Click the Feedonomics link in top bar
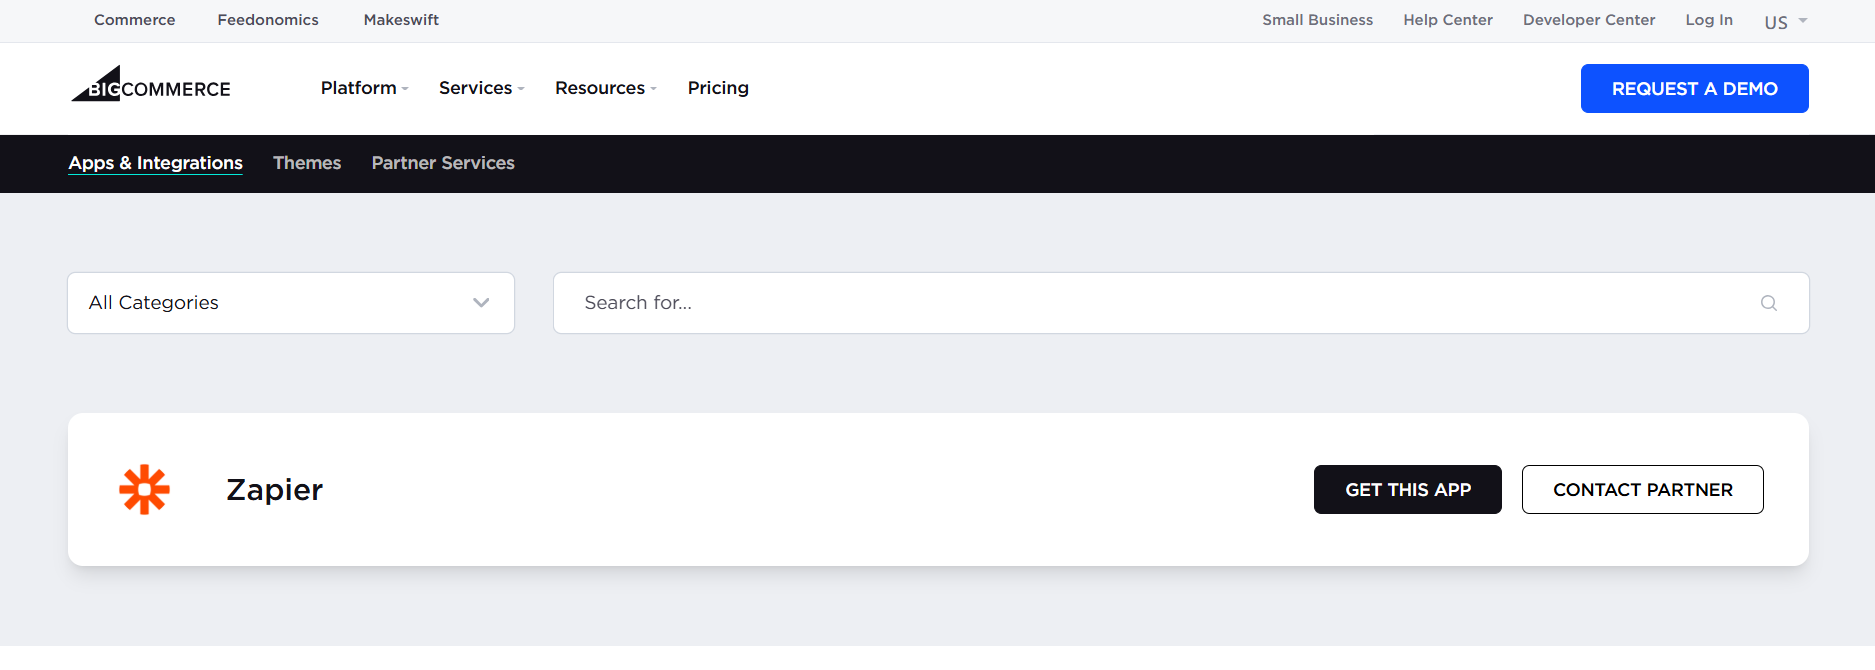The height and width of the screenshot is (670, 1875). pos(268,20)
